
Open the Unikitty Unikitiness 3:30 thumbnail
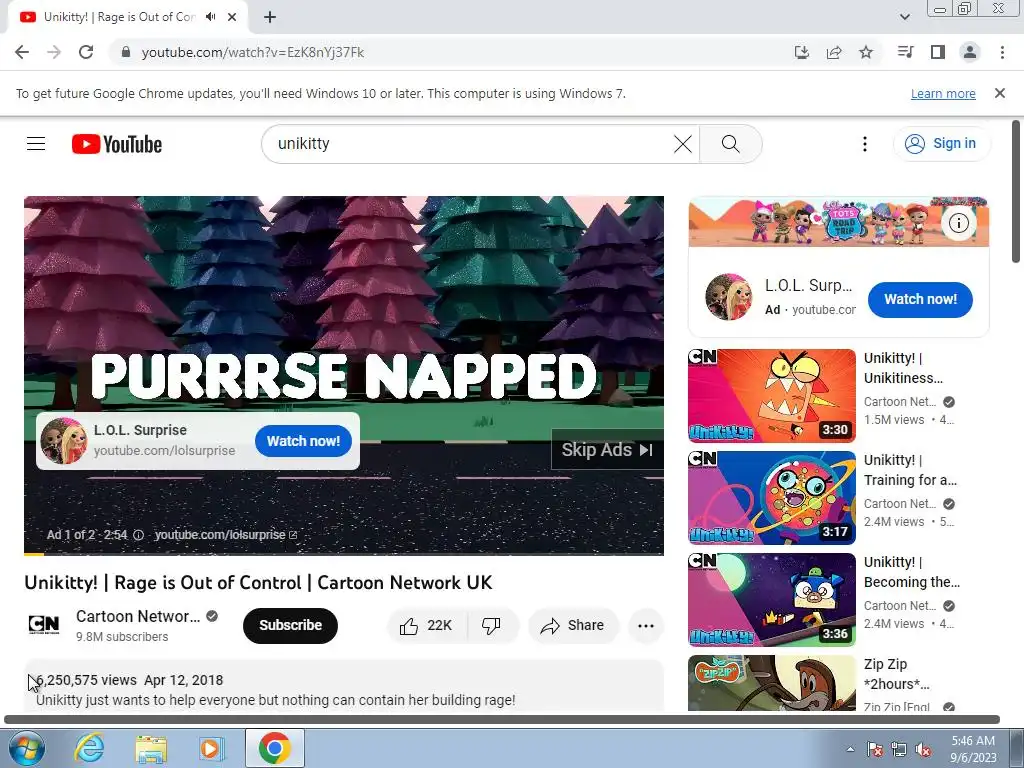[772, 396]
